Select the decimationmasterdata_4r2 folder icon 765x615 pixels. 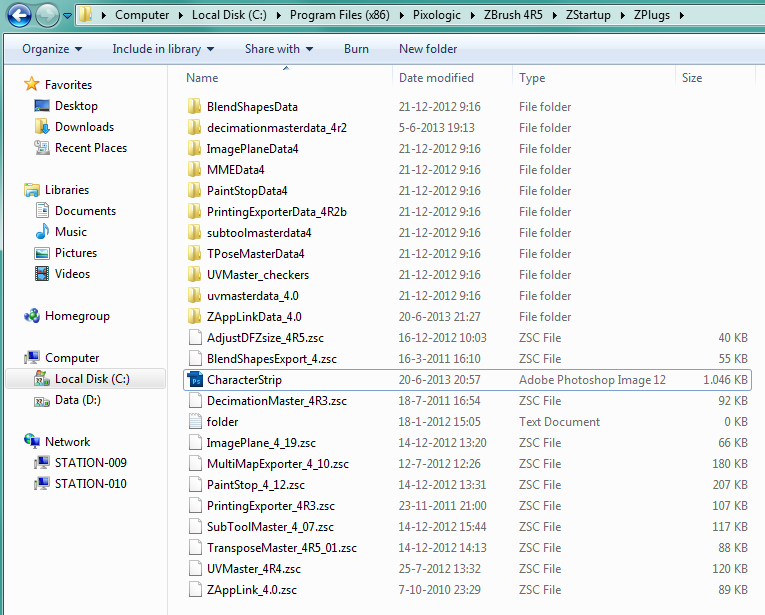[194, 127]
